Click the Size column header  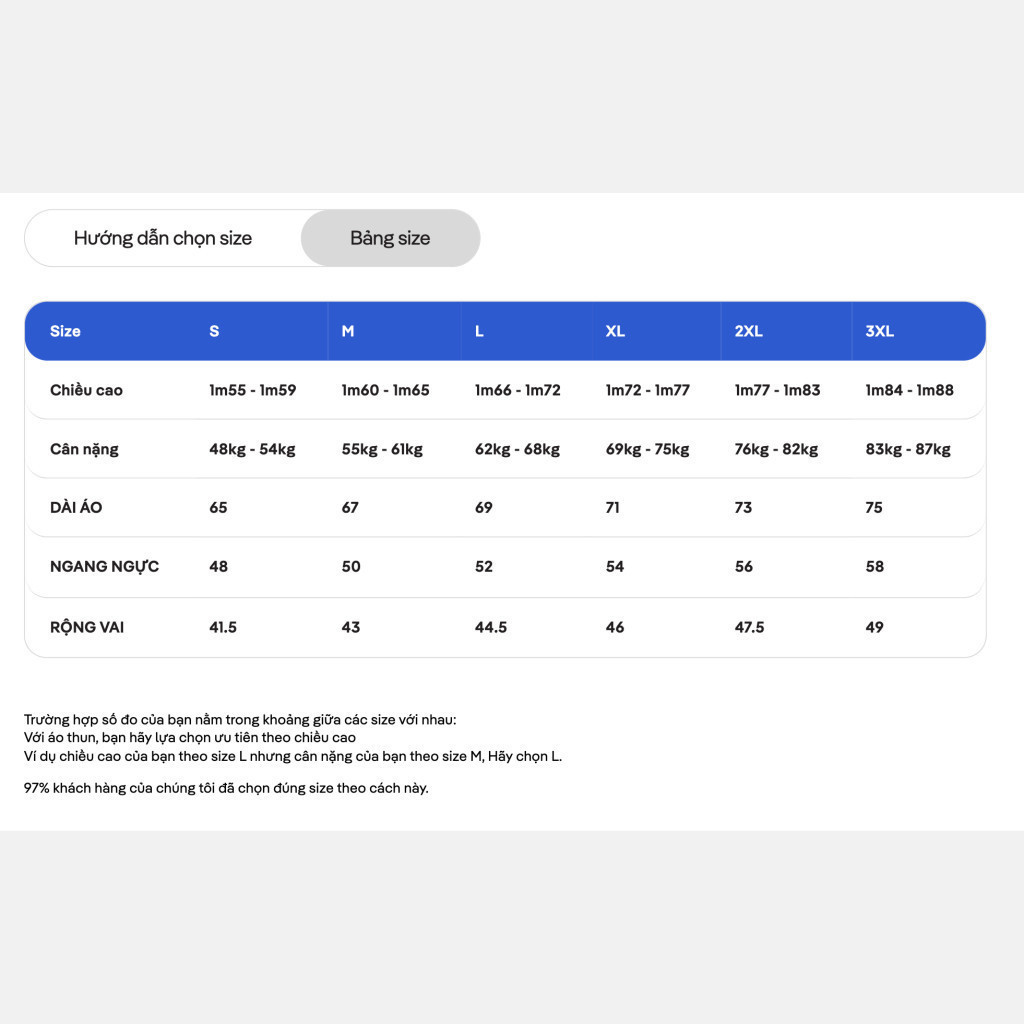[65, 331]
